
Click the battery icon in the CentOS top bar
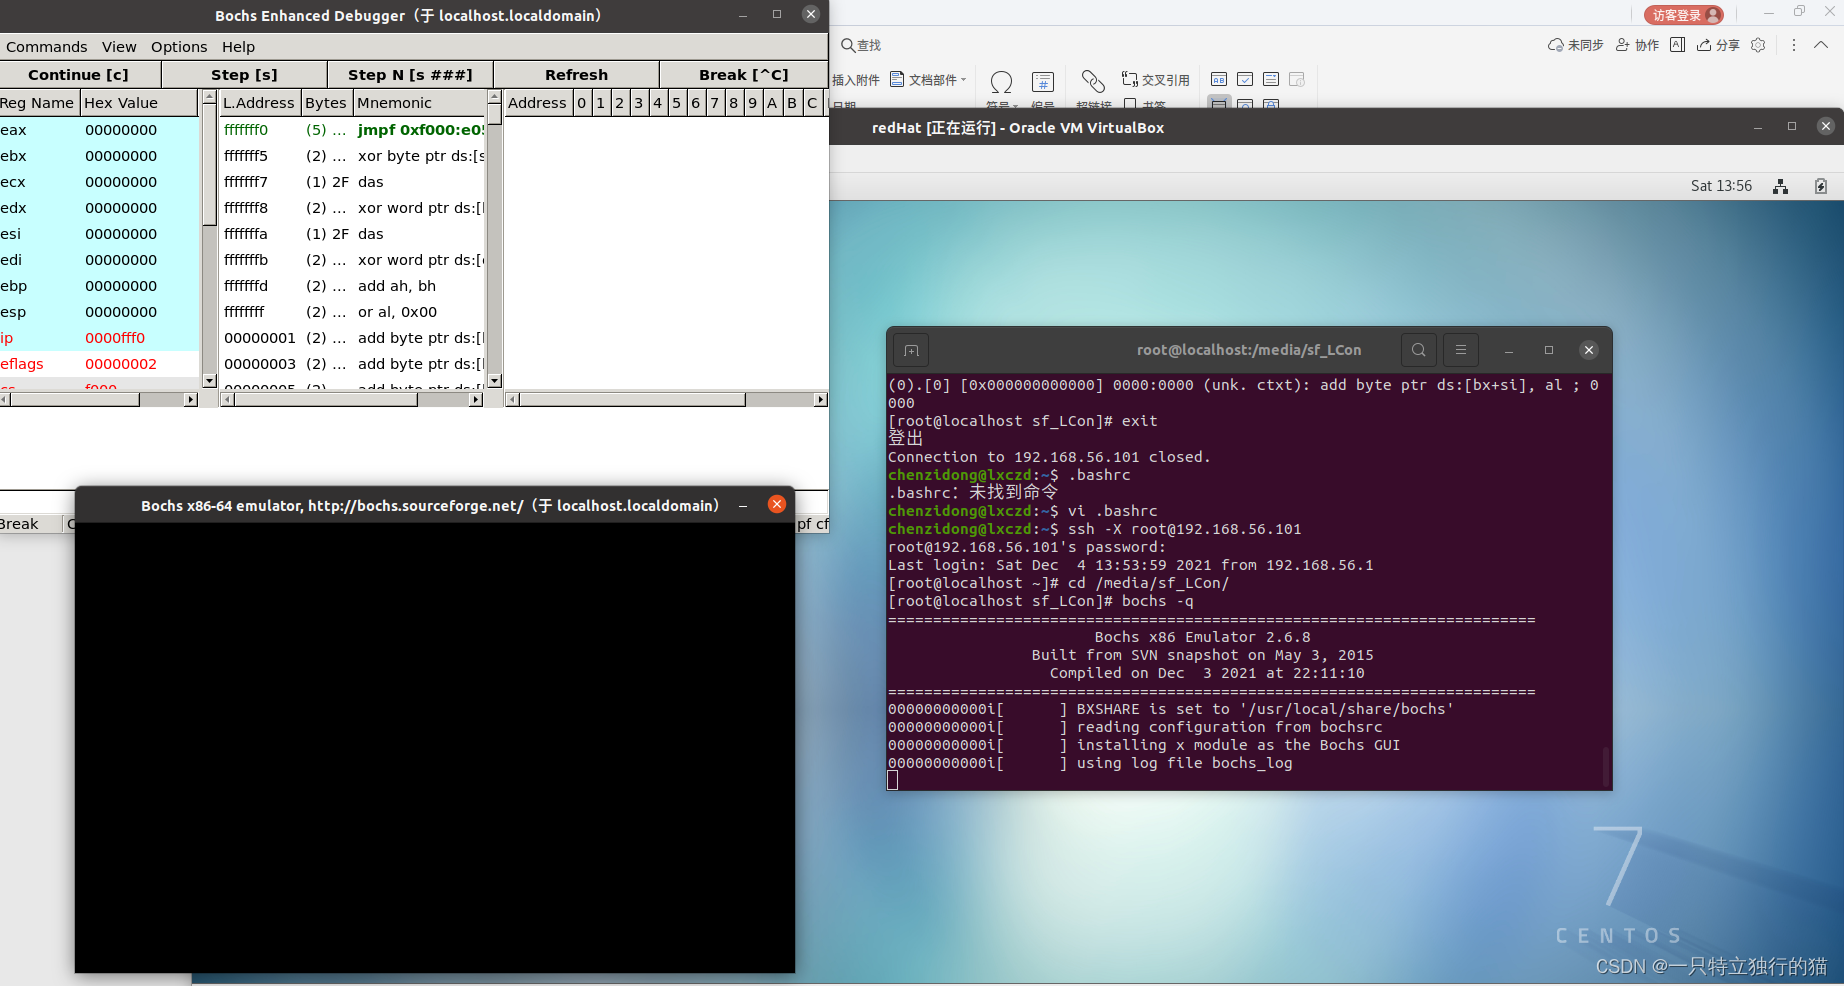pyautogui.click(x=1821, y=186)
